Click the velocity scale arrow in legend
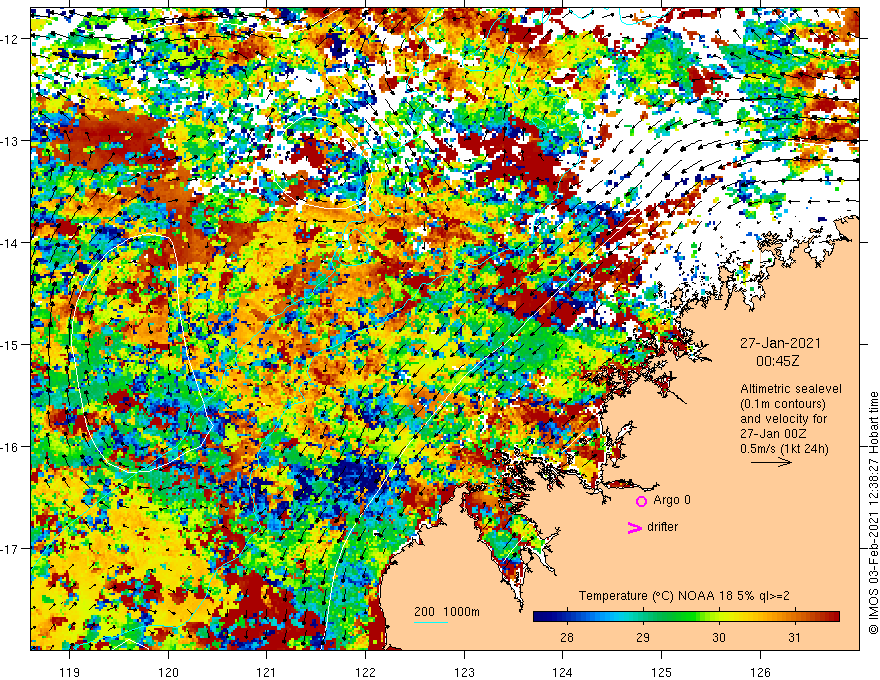 point(771,462)
